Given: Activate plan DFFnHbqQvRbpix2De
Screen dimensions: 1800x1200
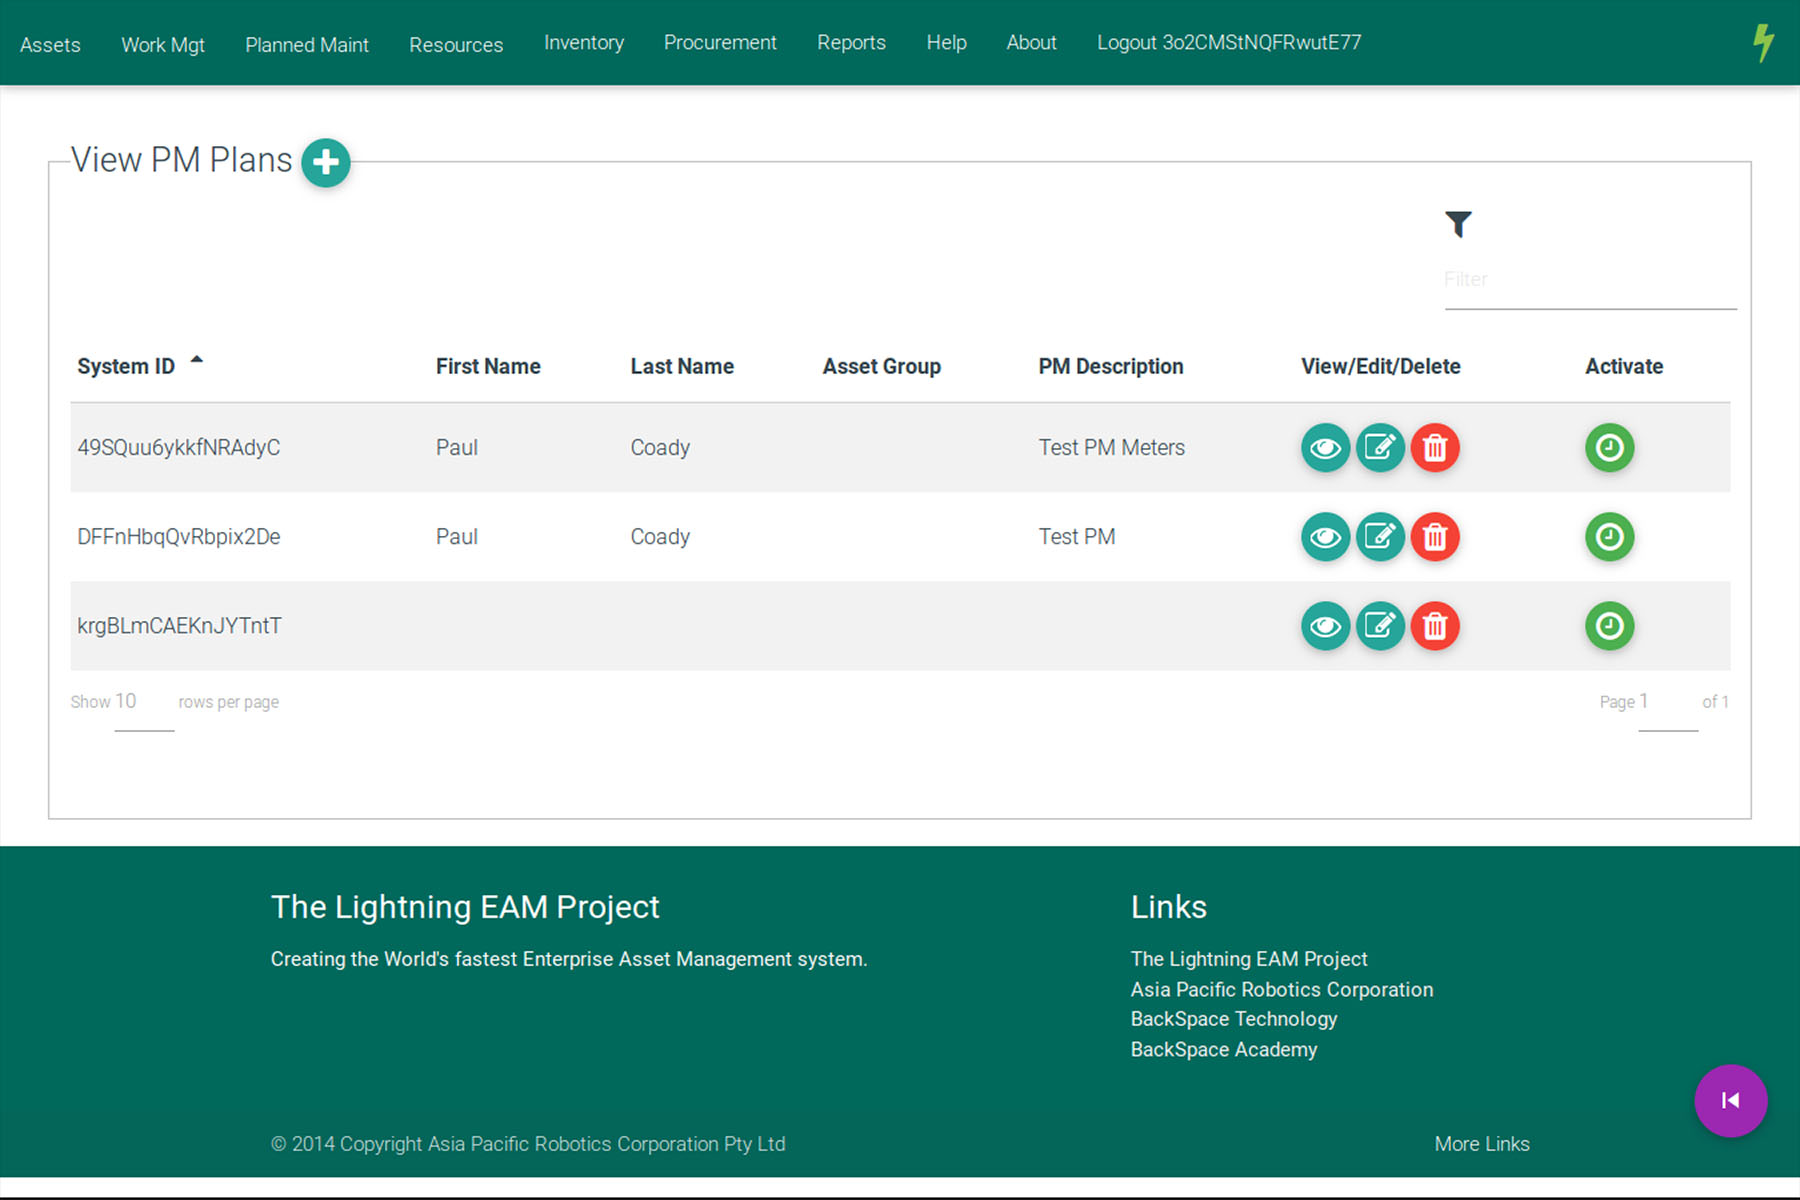Looking at the screenshot, I should [1609, 537].
